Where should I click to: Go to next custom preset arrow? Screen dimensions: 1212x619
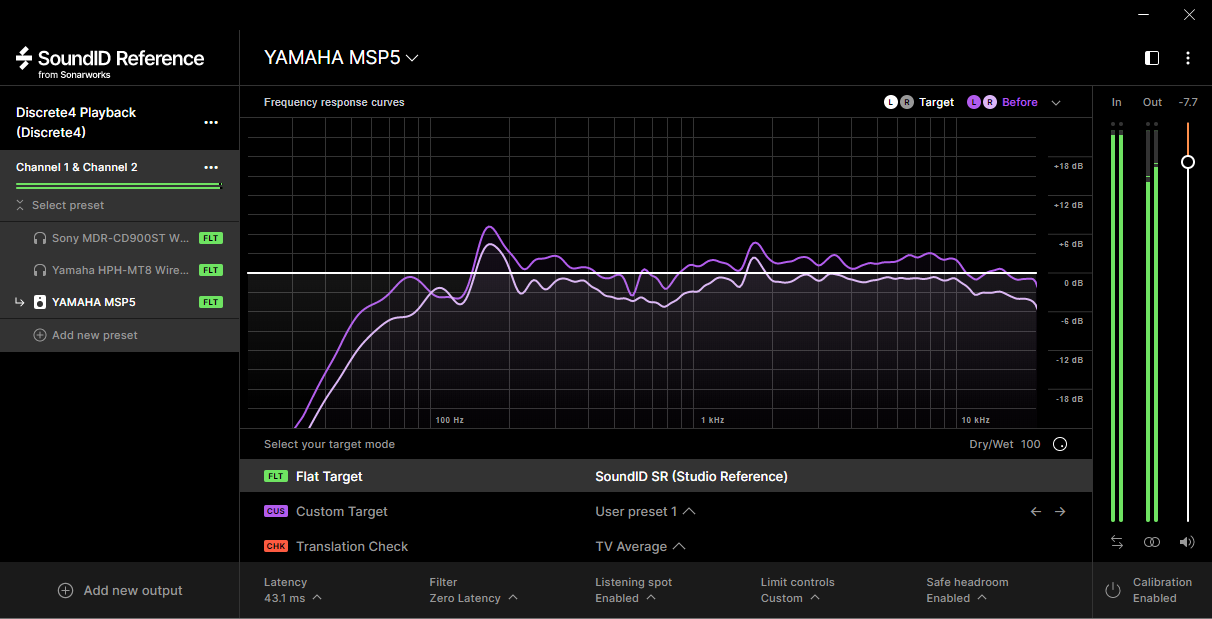(1060, 512)
